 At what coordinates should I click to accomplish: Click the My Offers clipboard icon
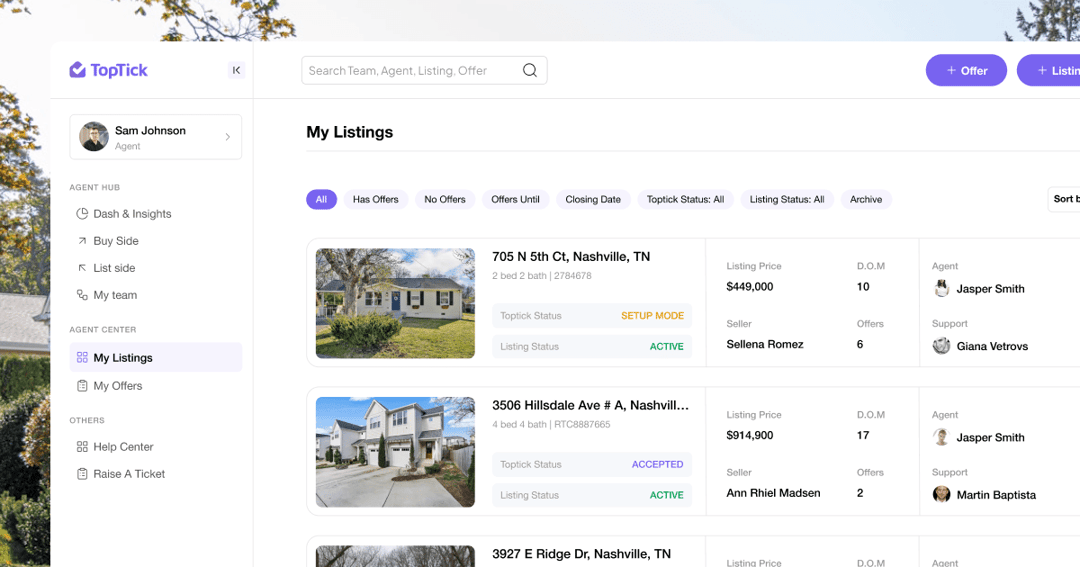coord(82,386)
